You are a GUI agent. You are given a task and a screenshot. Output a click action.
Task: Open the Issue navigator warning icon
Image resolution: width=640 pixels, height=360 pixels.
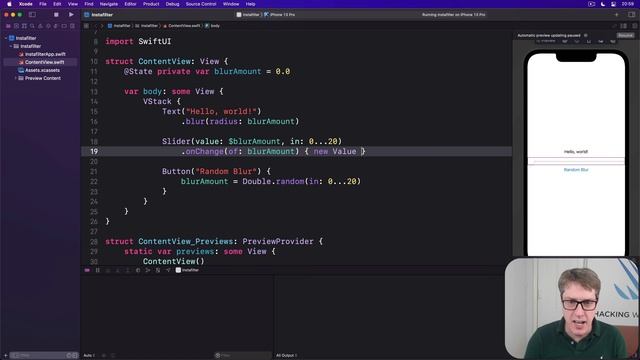click(x=40, y=26)
